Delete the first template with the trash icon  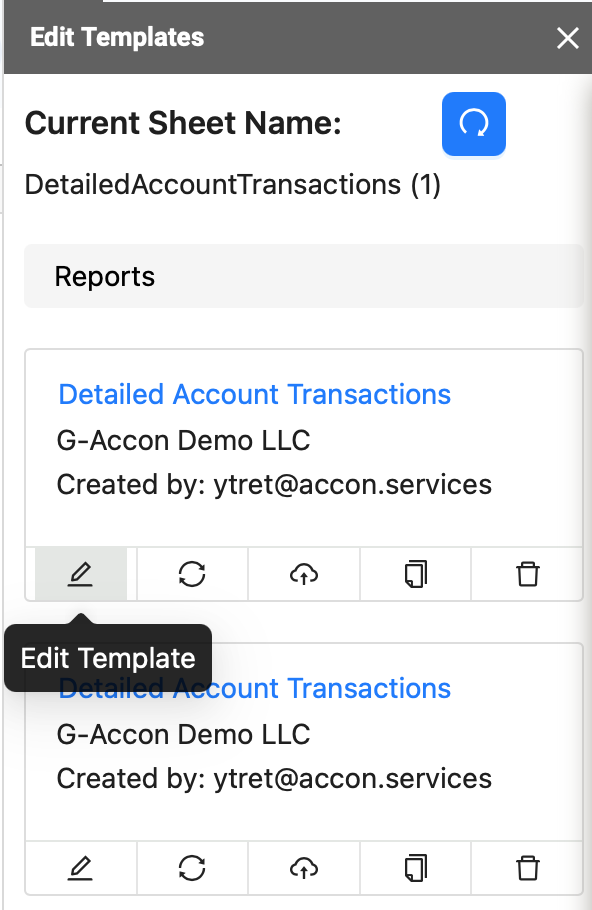click(528, 574)
